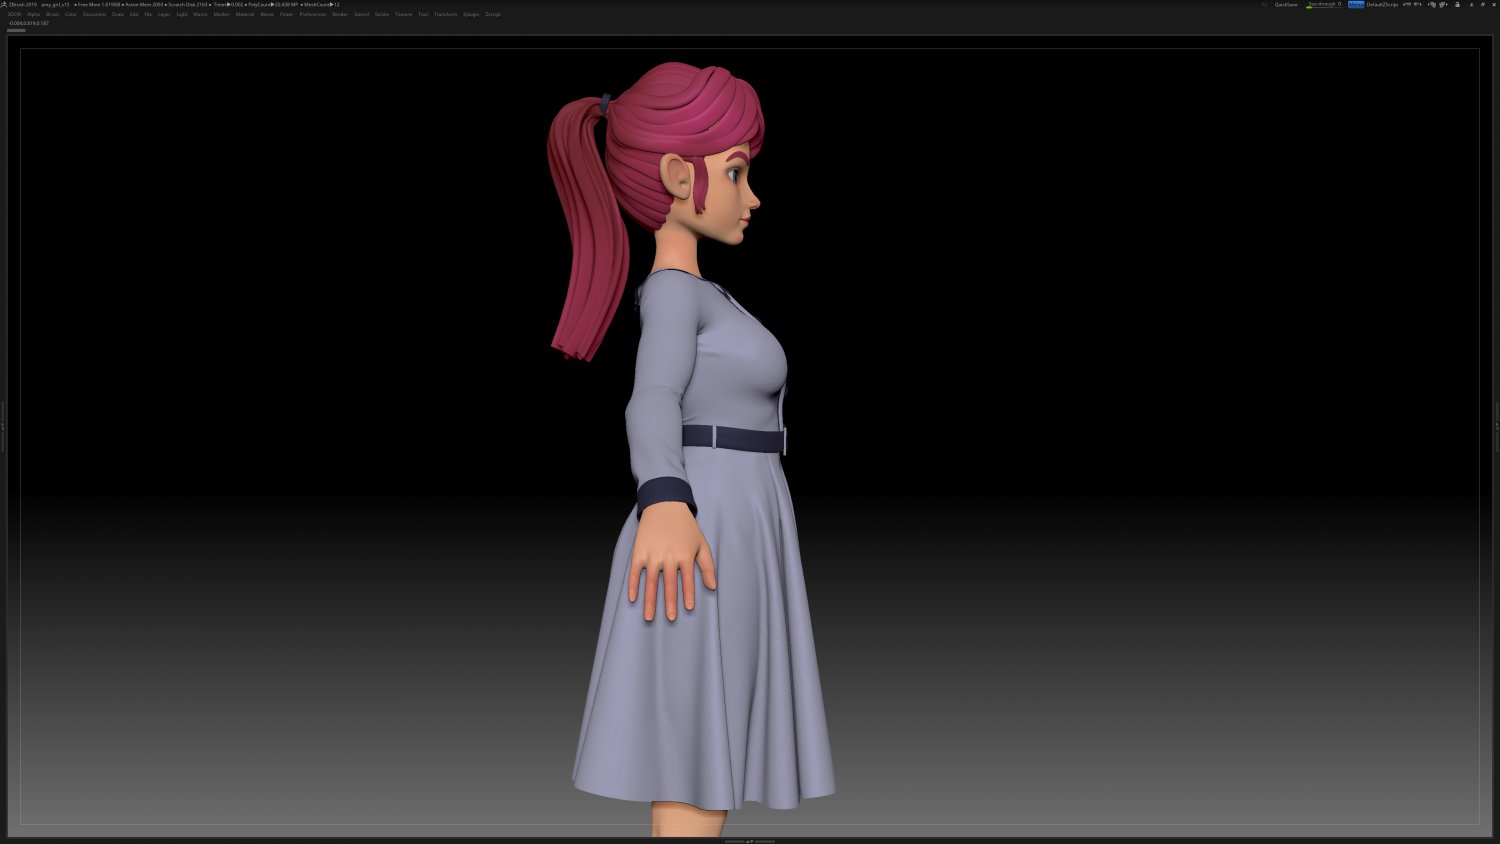The height and width of the screenshot is (844, 1500).
Task: Open the Tool menu
Action: point(422,14)
